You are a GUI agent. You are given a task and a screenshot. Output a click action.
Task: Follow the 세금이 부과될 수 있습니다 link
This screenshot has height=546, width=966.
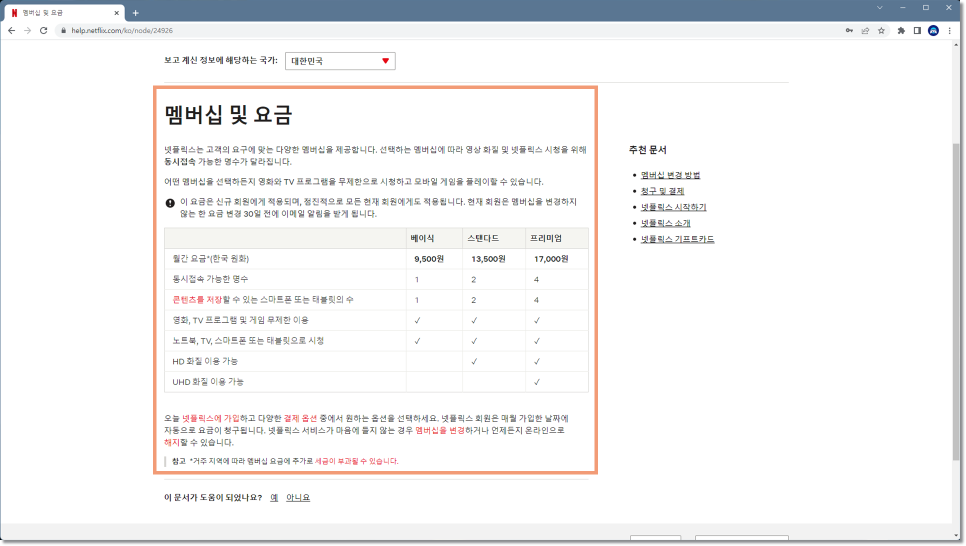357,461
